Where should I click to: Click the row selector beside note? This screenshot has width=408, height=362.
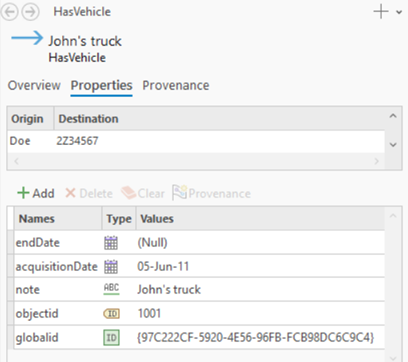tap(10, 289)
